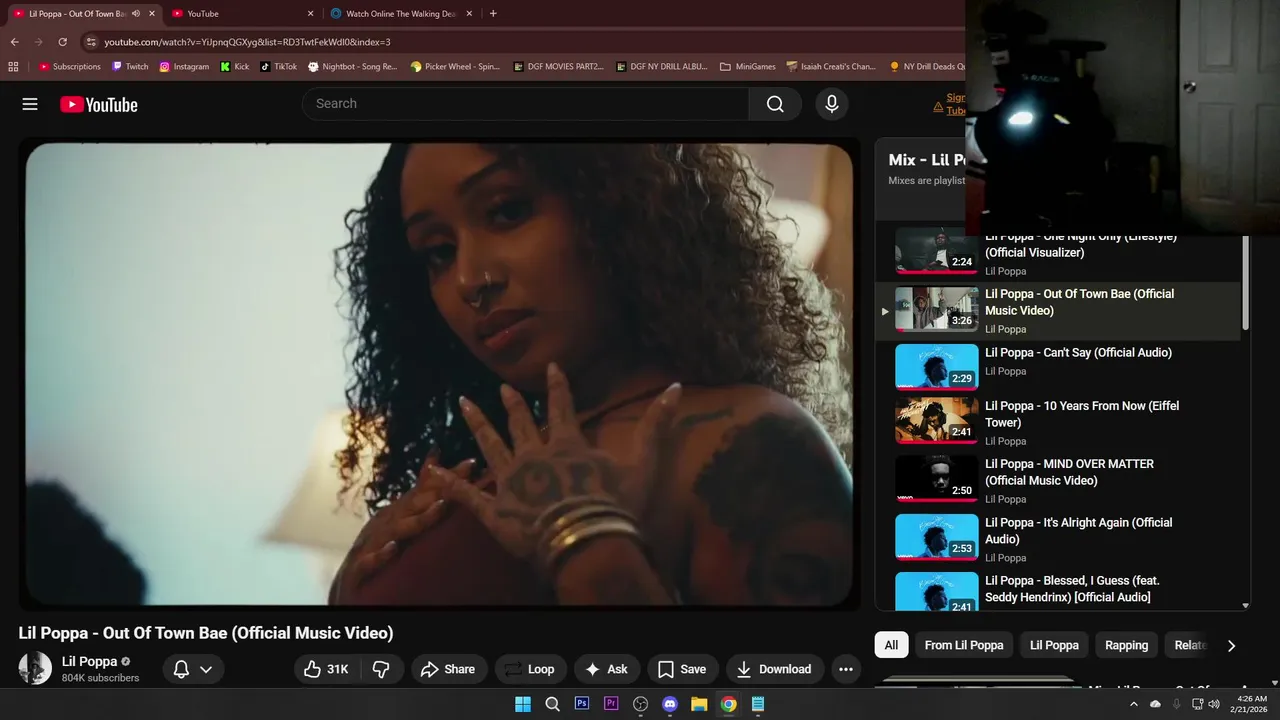Open the Nightbot Song Requests bookmark
Screen dimensions: 1280x720
(x=353, y=67)
